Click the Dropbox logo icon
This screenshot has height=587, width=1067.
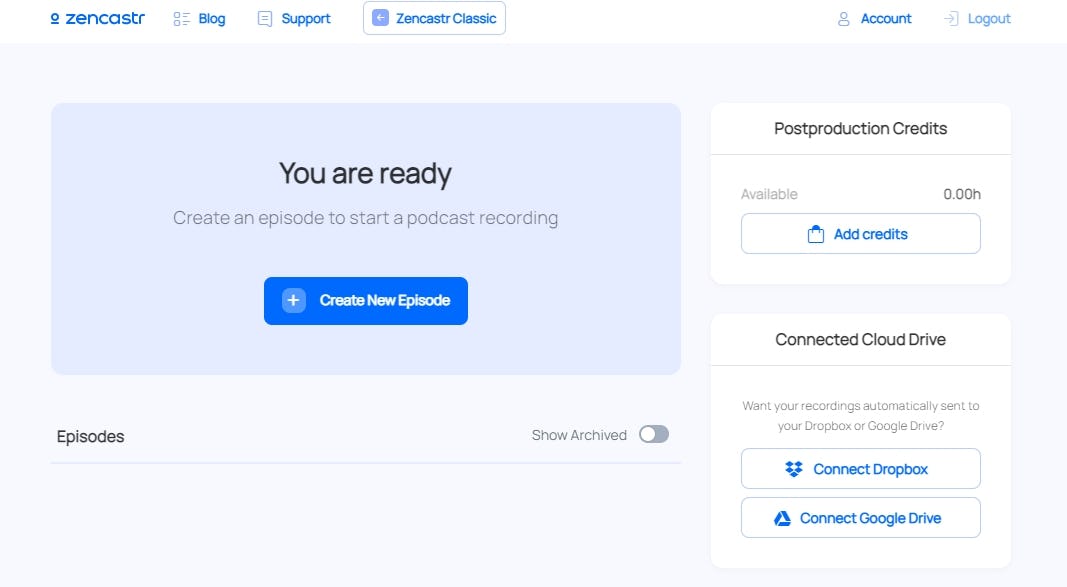[794, 469]
